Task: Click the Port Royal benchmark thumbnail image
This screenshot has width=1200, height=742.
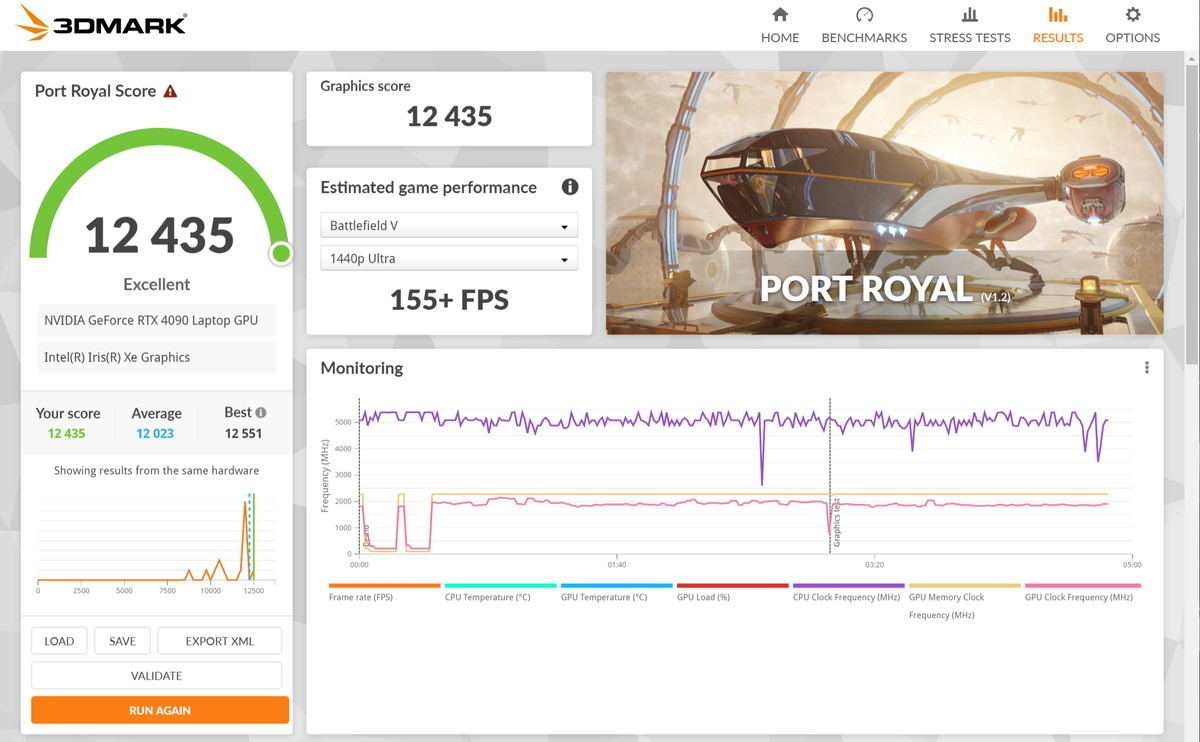Action: 884,203
